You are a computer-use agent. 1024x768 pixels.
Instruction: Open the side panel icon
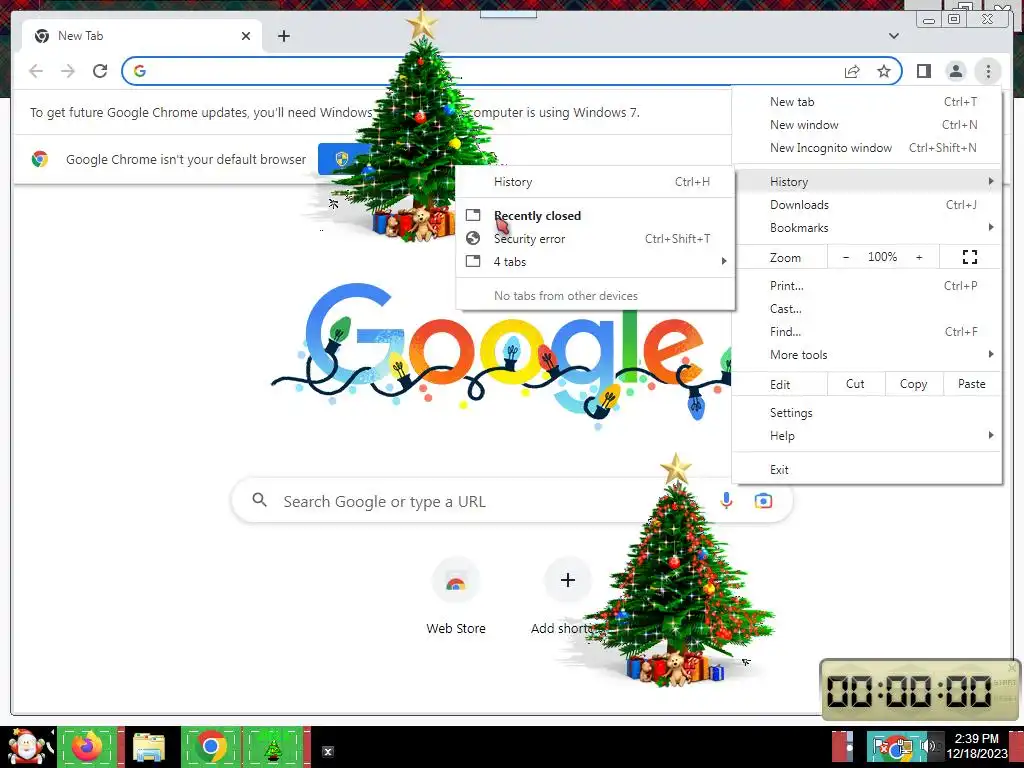[x=923, y=71]
